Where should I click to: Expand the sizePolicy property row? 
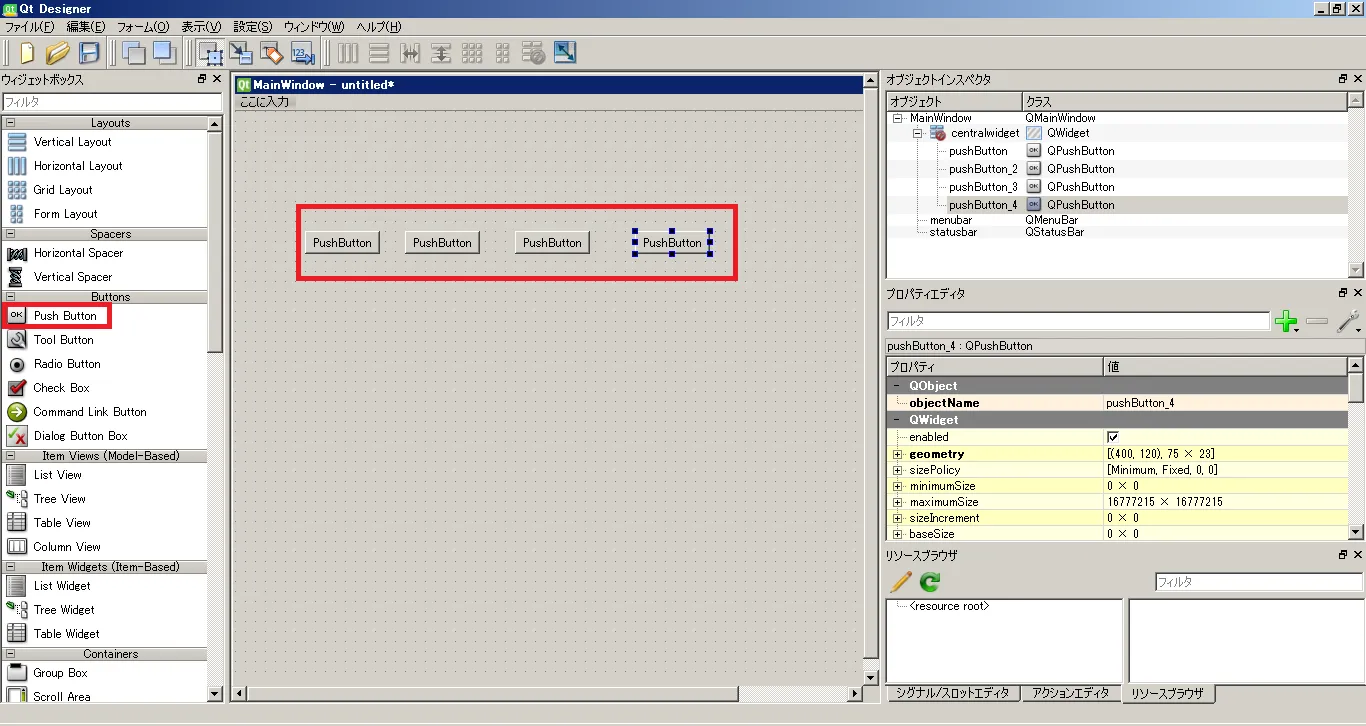(897, 470)
